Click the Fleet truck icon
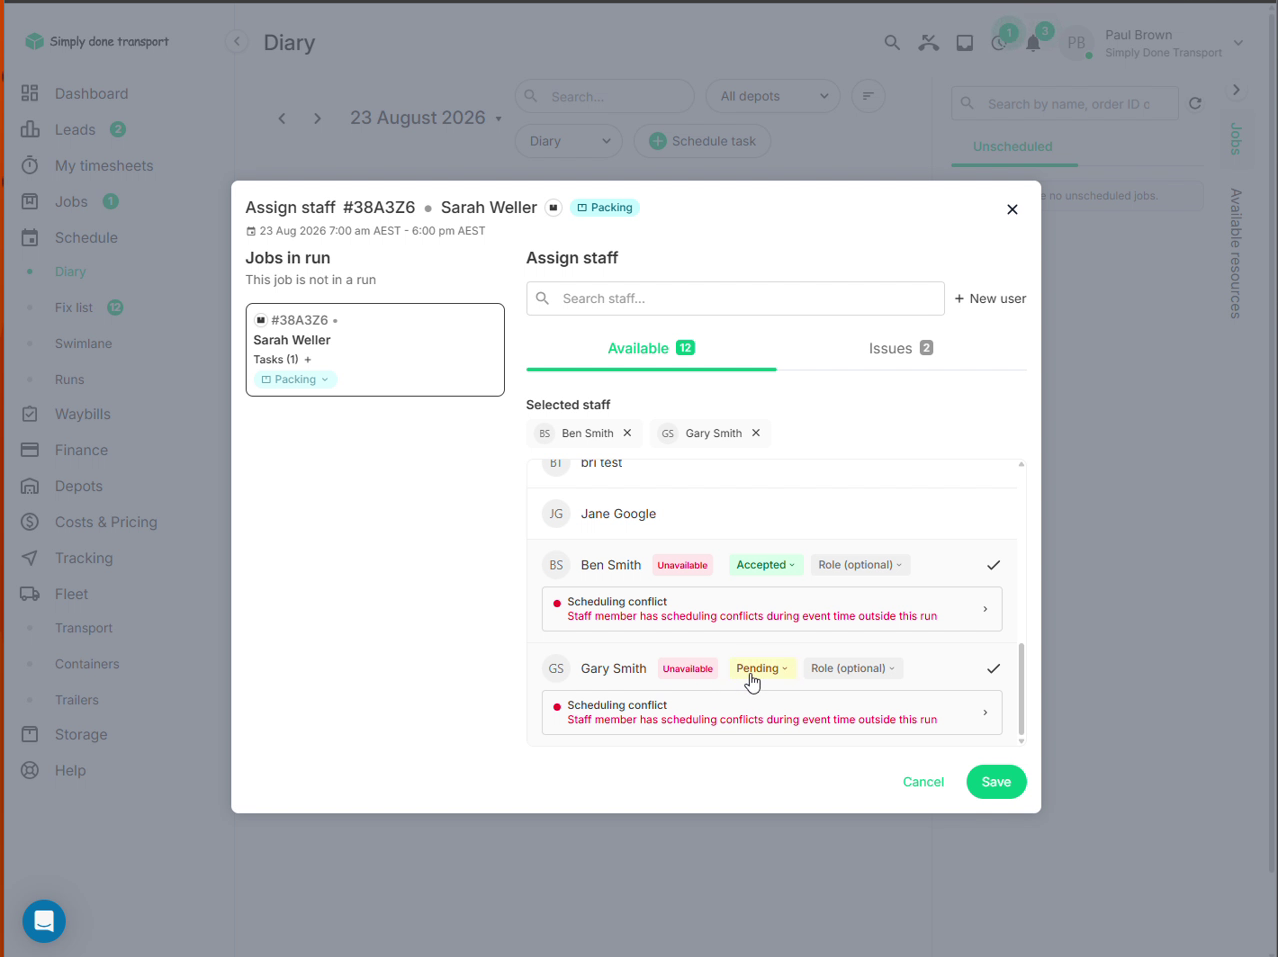 (x=30, y=594)
